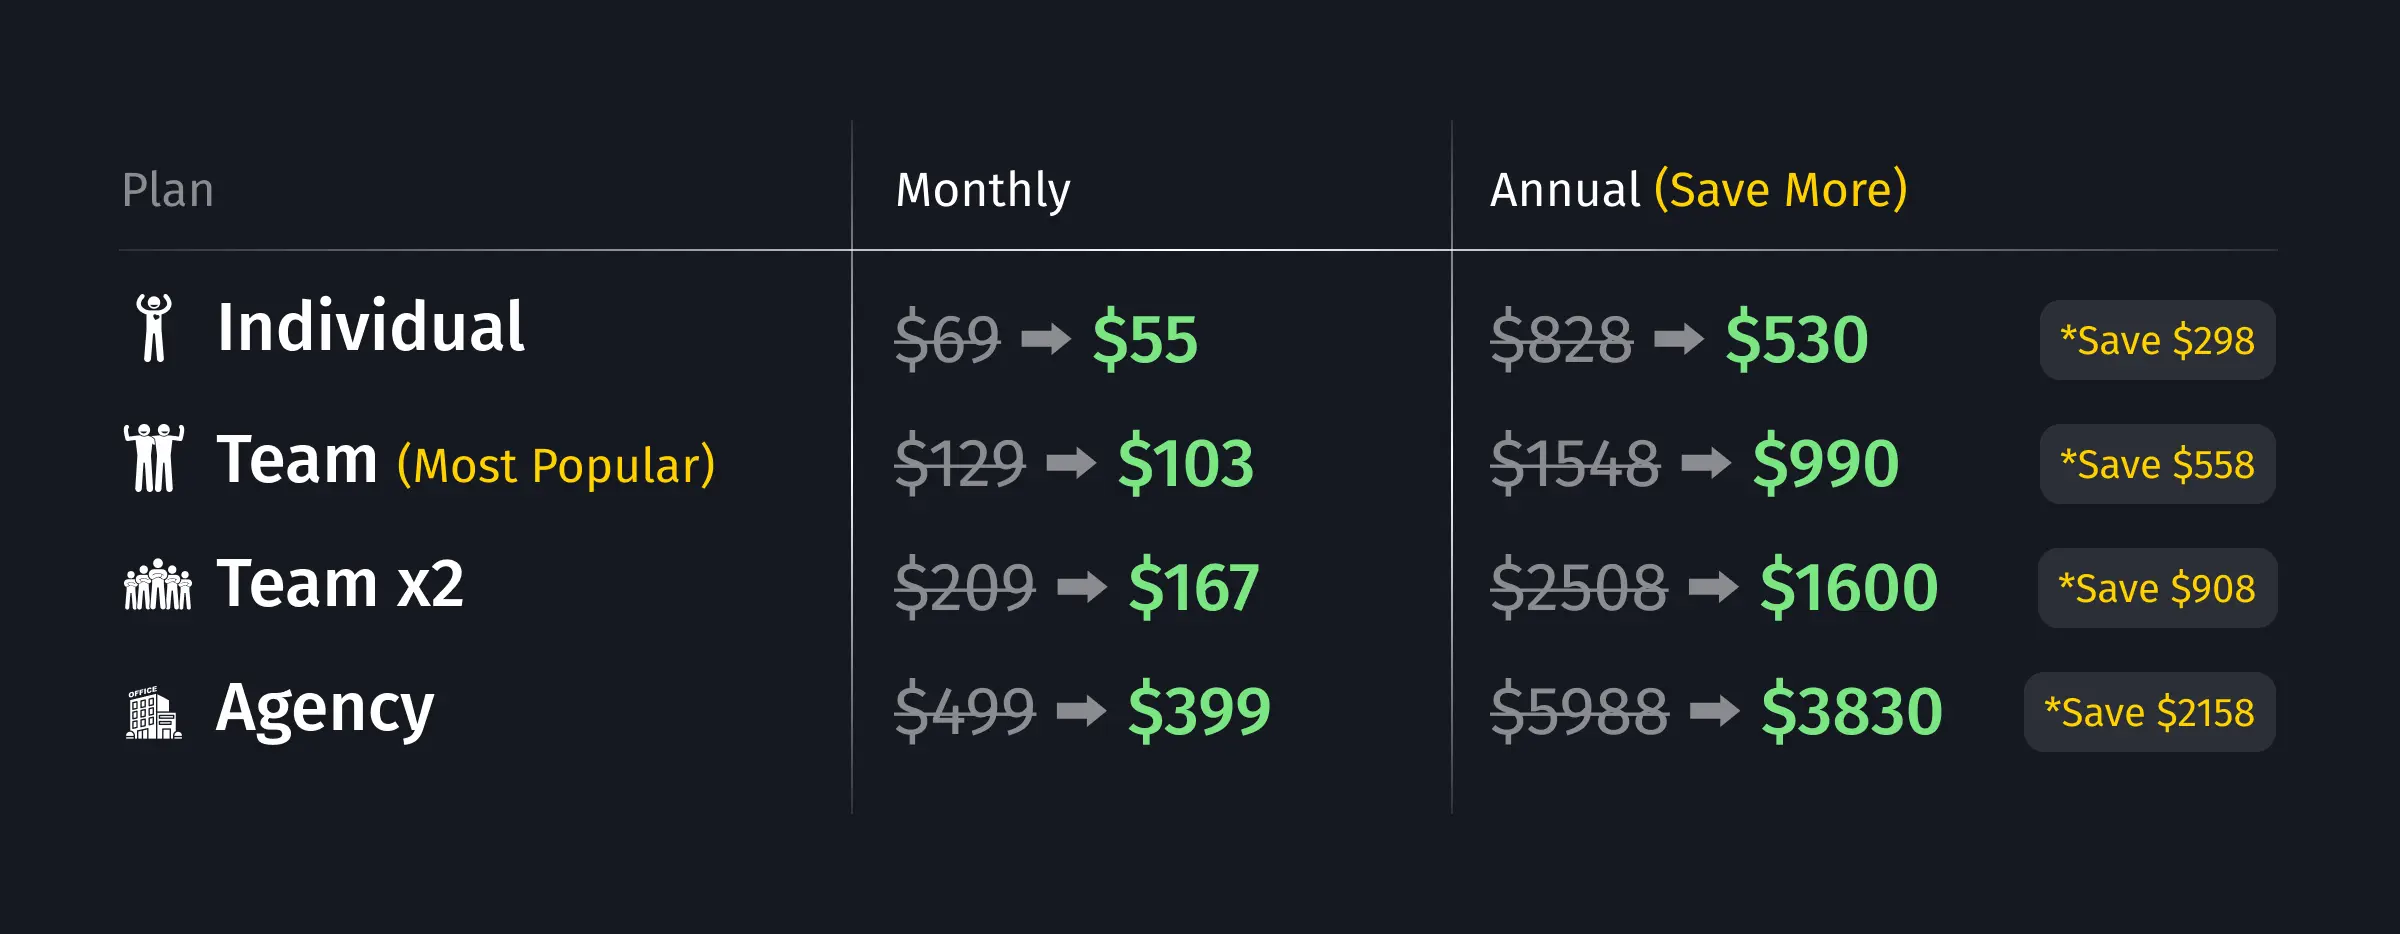
Task: Click the Plan column header
Action: coord(168,190)
